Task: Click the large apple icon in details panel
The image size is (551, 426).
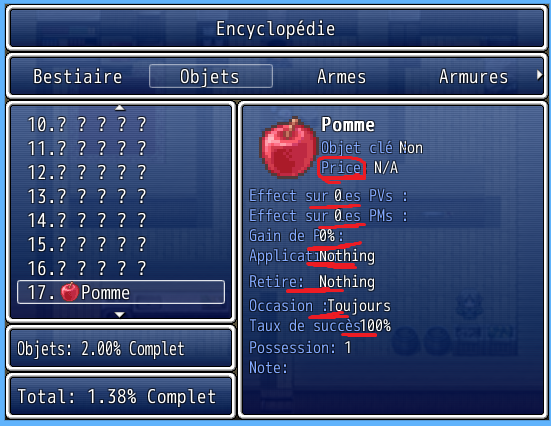Action: (288, 148)
